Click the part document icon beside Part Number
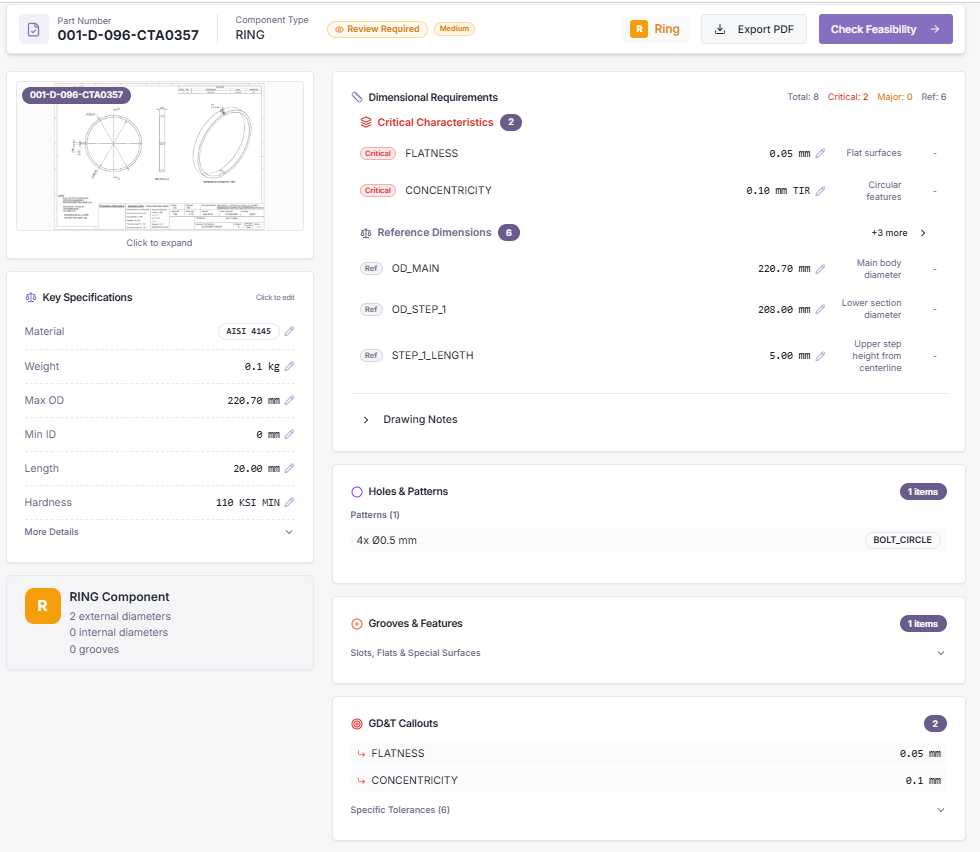 coord(34,29)
